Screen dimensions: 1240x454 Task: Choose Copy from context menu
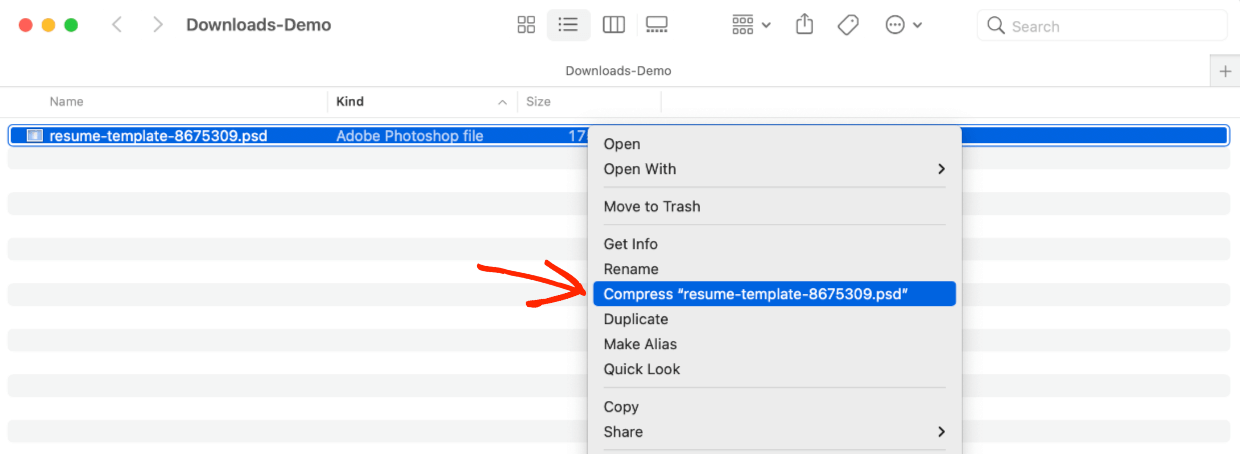click(x=774, y=407)
